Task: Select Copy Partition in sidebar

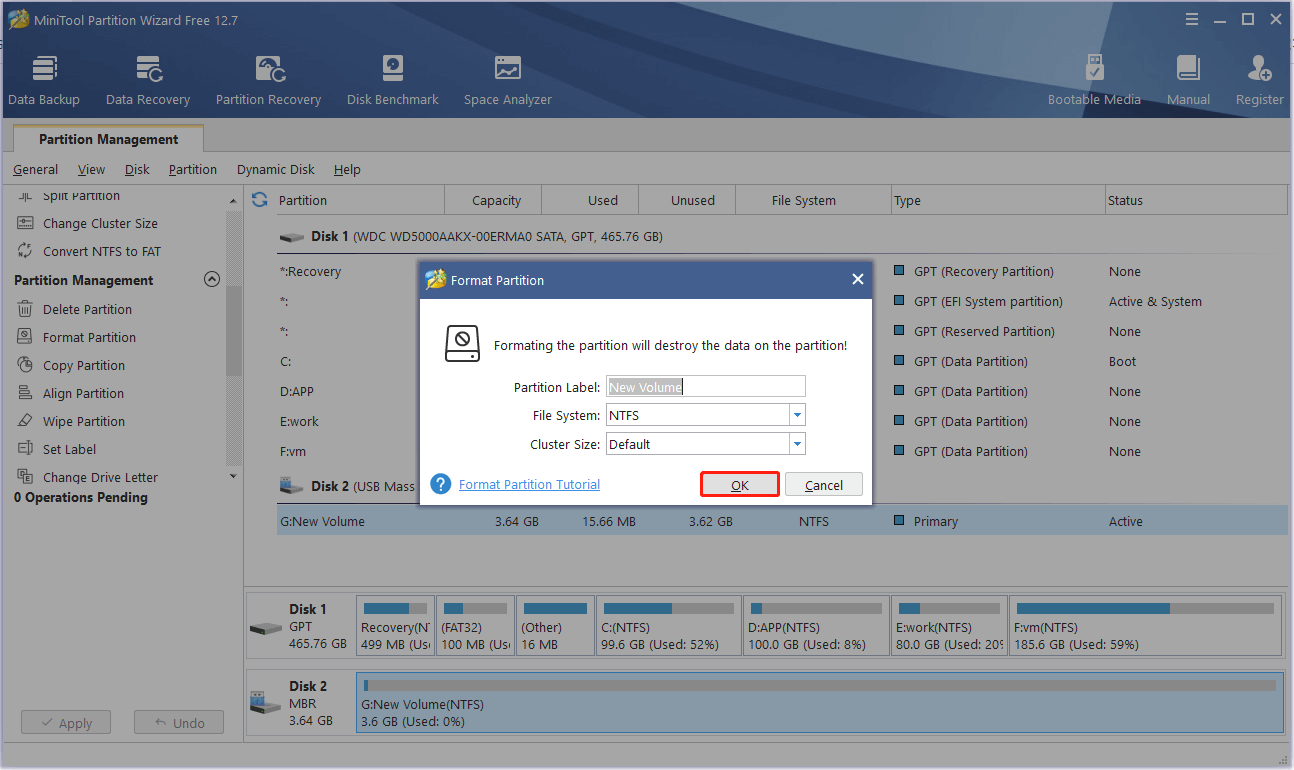Action: pyautogui.click(x=84, y=365)
